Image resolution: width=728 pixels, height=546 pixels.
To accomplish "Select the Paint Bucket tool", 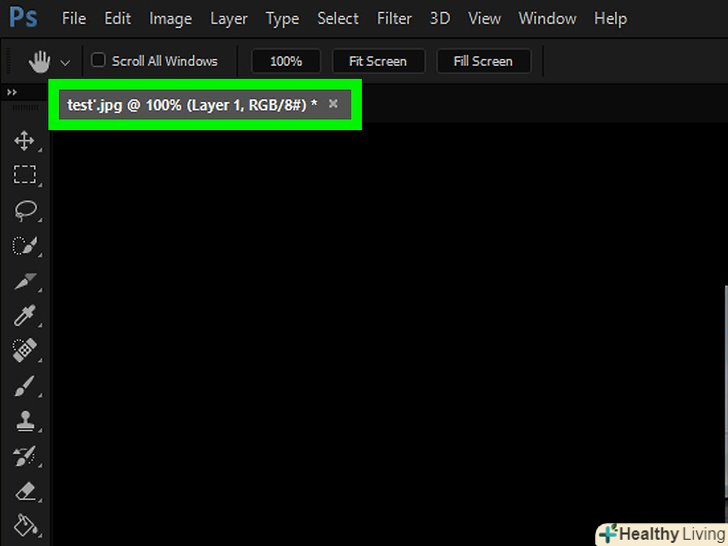I will point(25,525).
